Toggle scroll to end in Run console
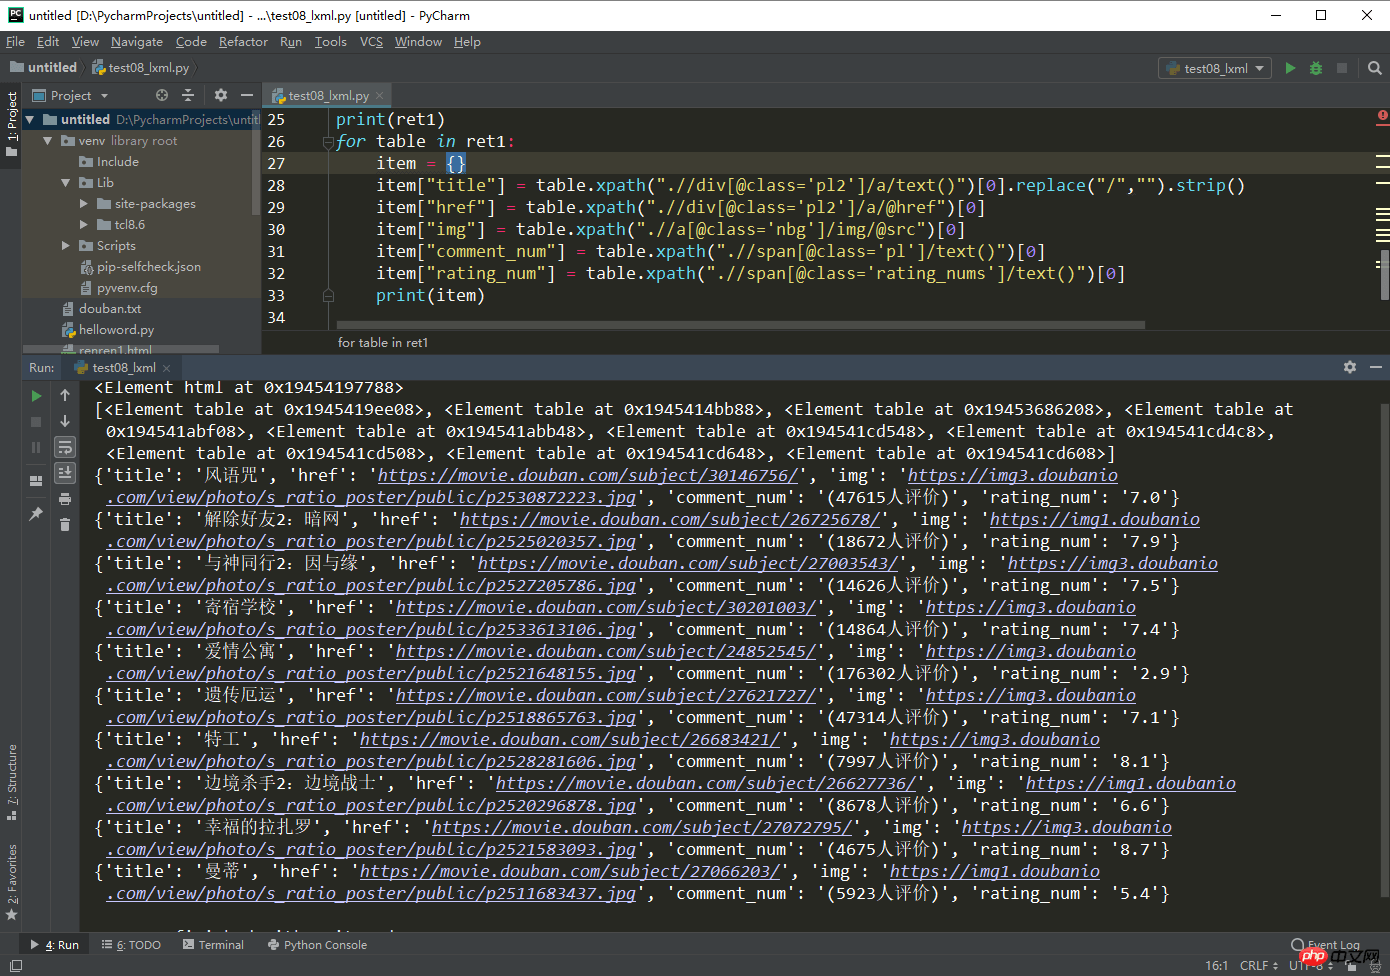The width and height of the screenshot is (1390, 976). click(65, 472)
